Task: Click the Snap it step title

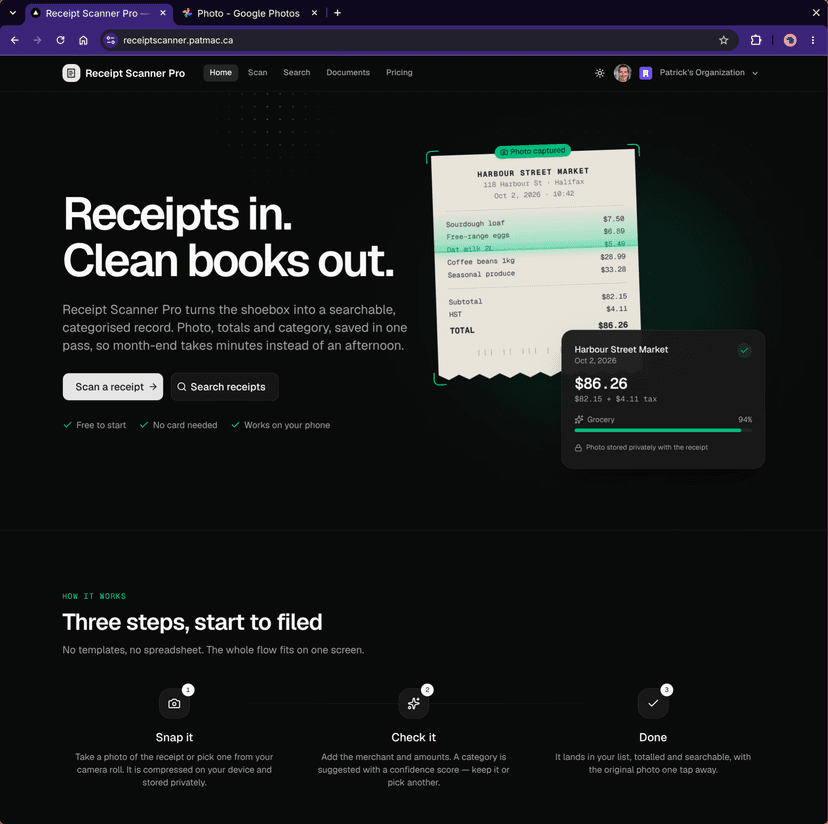Action: tap(174, 737)
